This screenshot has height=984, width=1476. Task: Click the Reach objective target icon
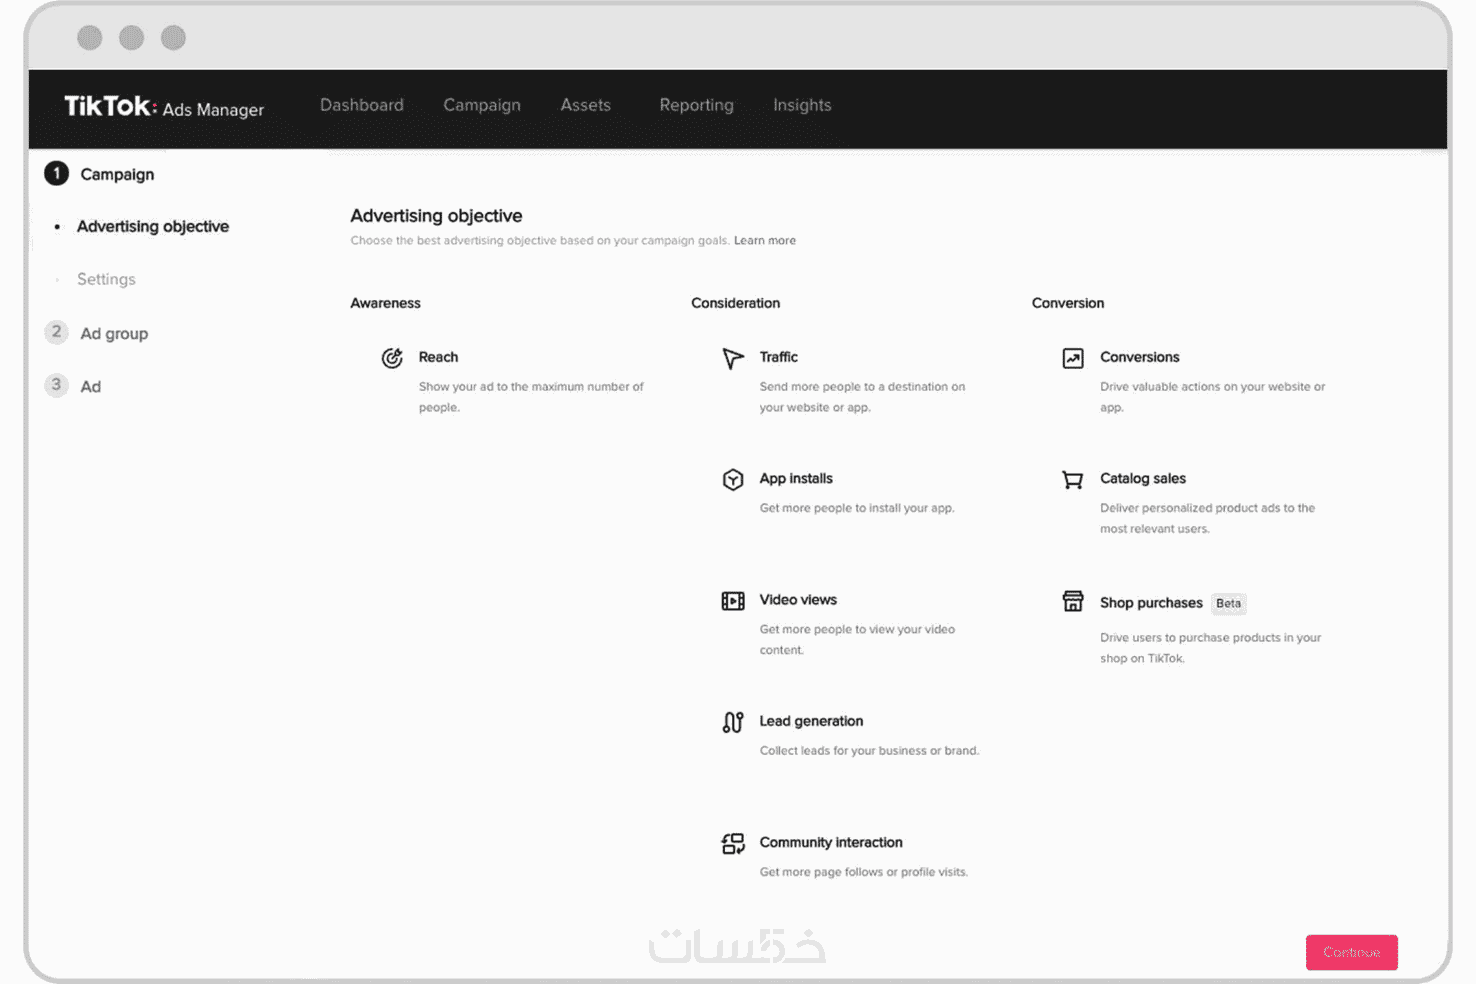pyautogui.click(x=392, y=358)
